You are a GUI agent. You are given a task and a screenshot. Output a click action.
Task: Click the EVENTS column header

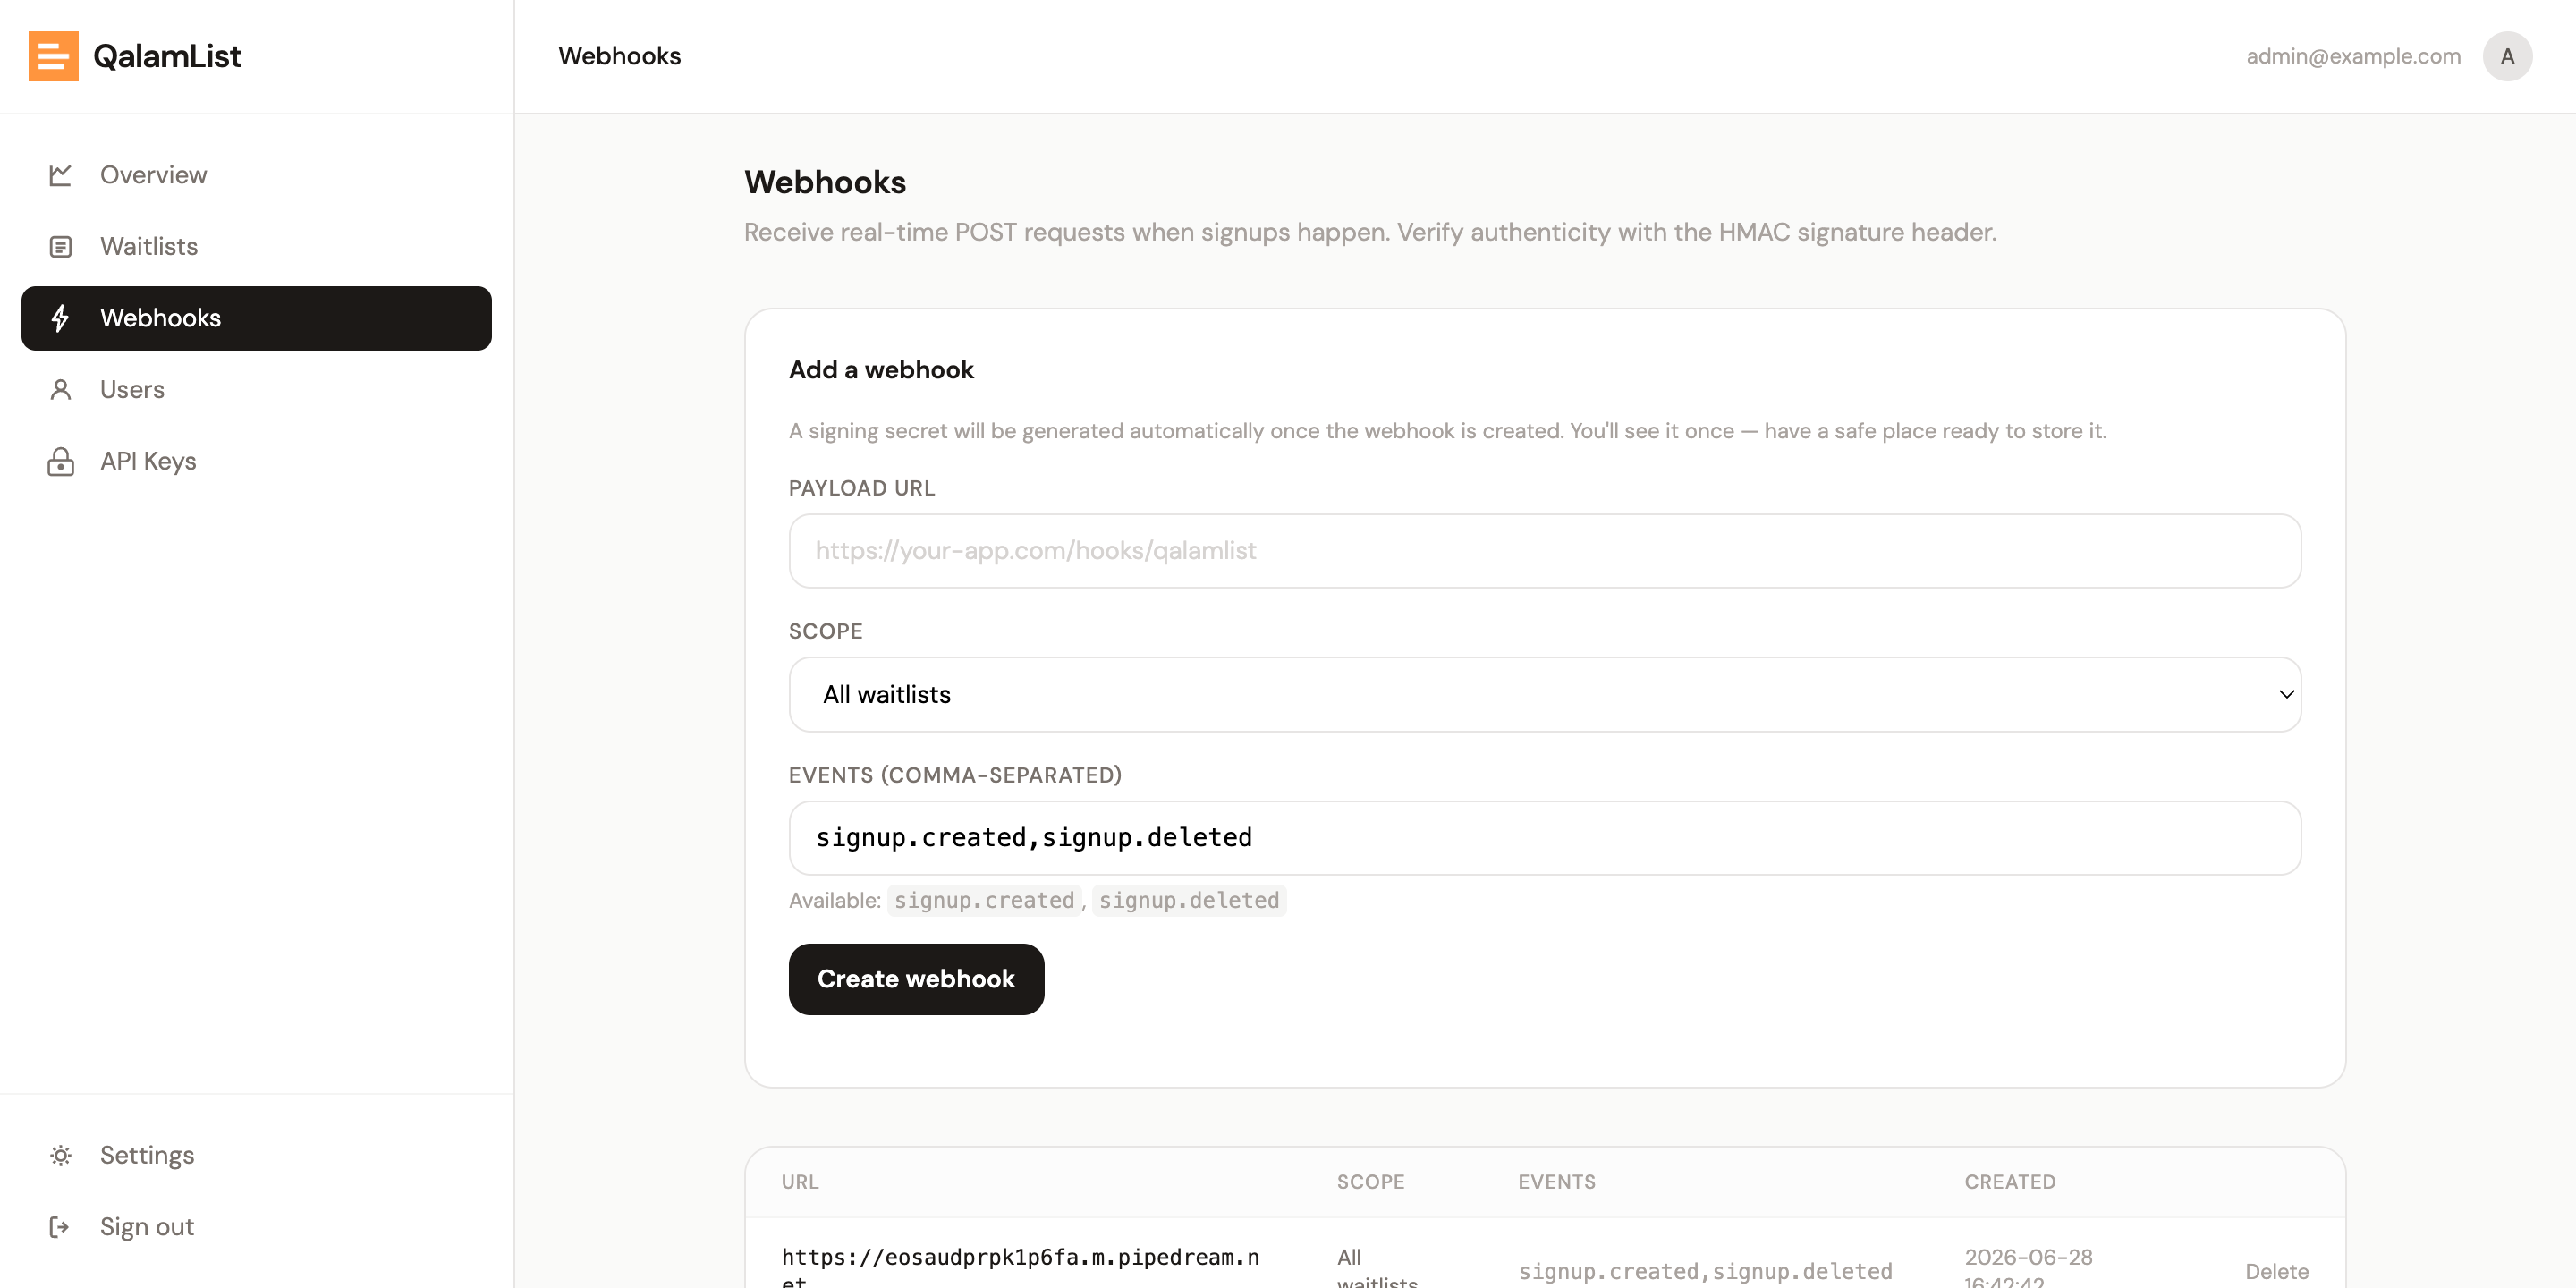1556,1182
